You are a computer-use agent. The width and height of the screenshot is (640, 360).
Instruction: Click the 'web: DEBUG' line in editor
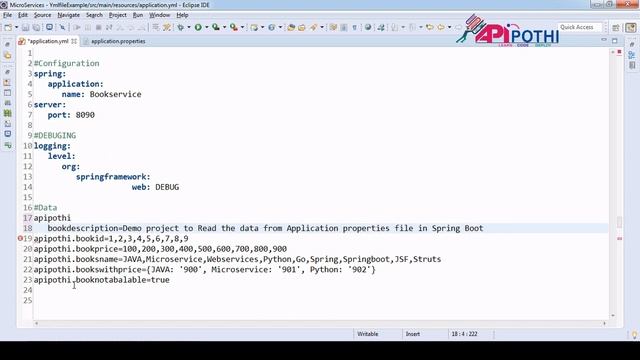pyautogui.click(x=156, y=187)
